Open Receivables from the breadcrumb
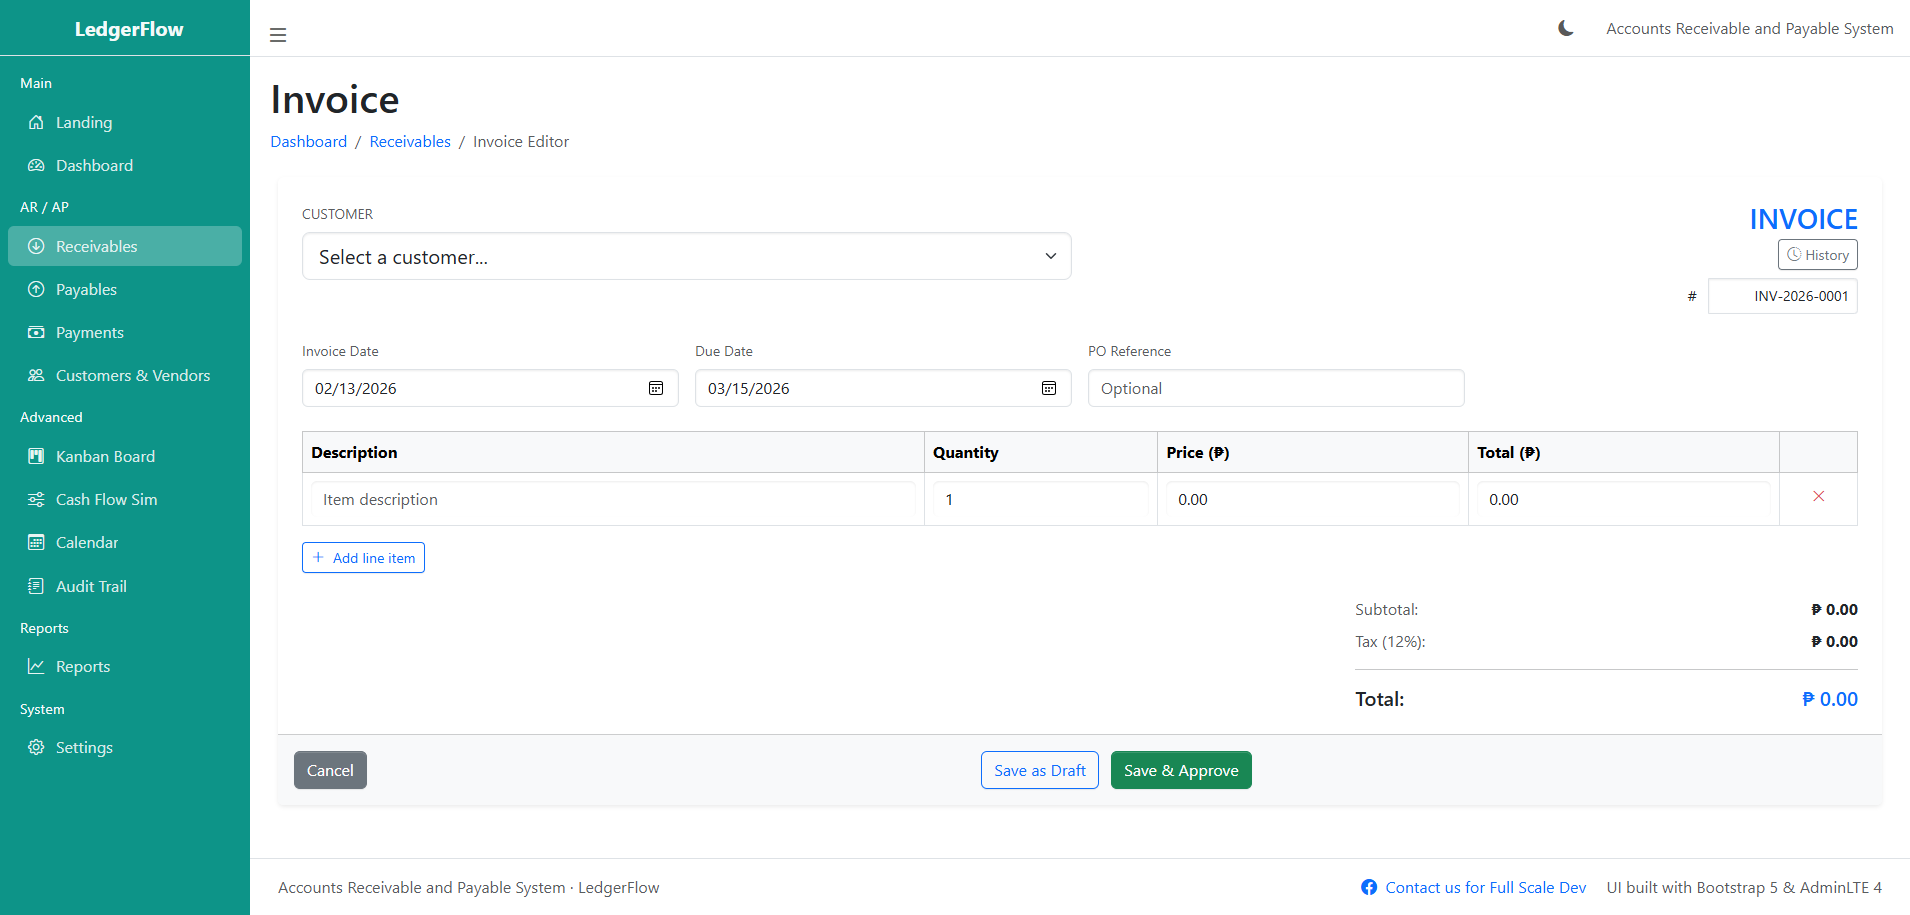Image resolution: width=1910 pixels, height=915 pixels. [x=410, y=141]
